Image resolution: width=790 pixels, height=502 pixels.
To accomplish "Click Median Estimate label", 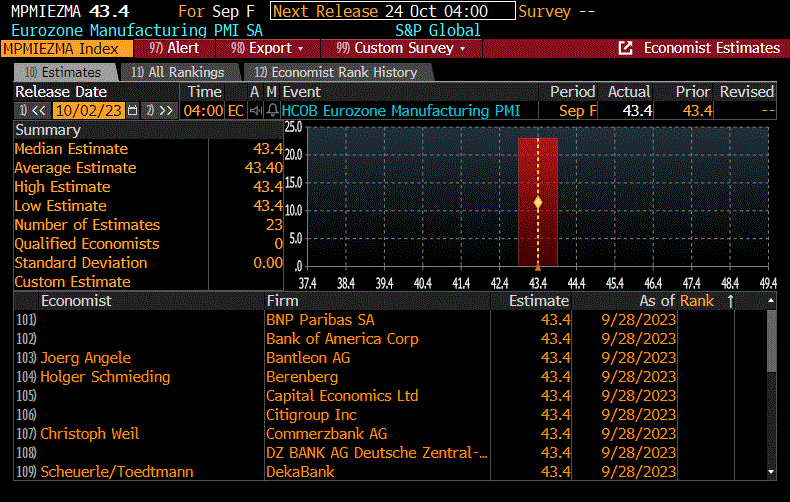I will coord(71,149).
